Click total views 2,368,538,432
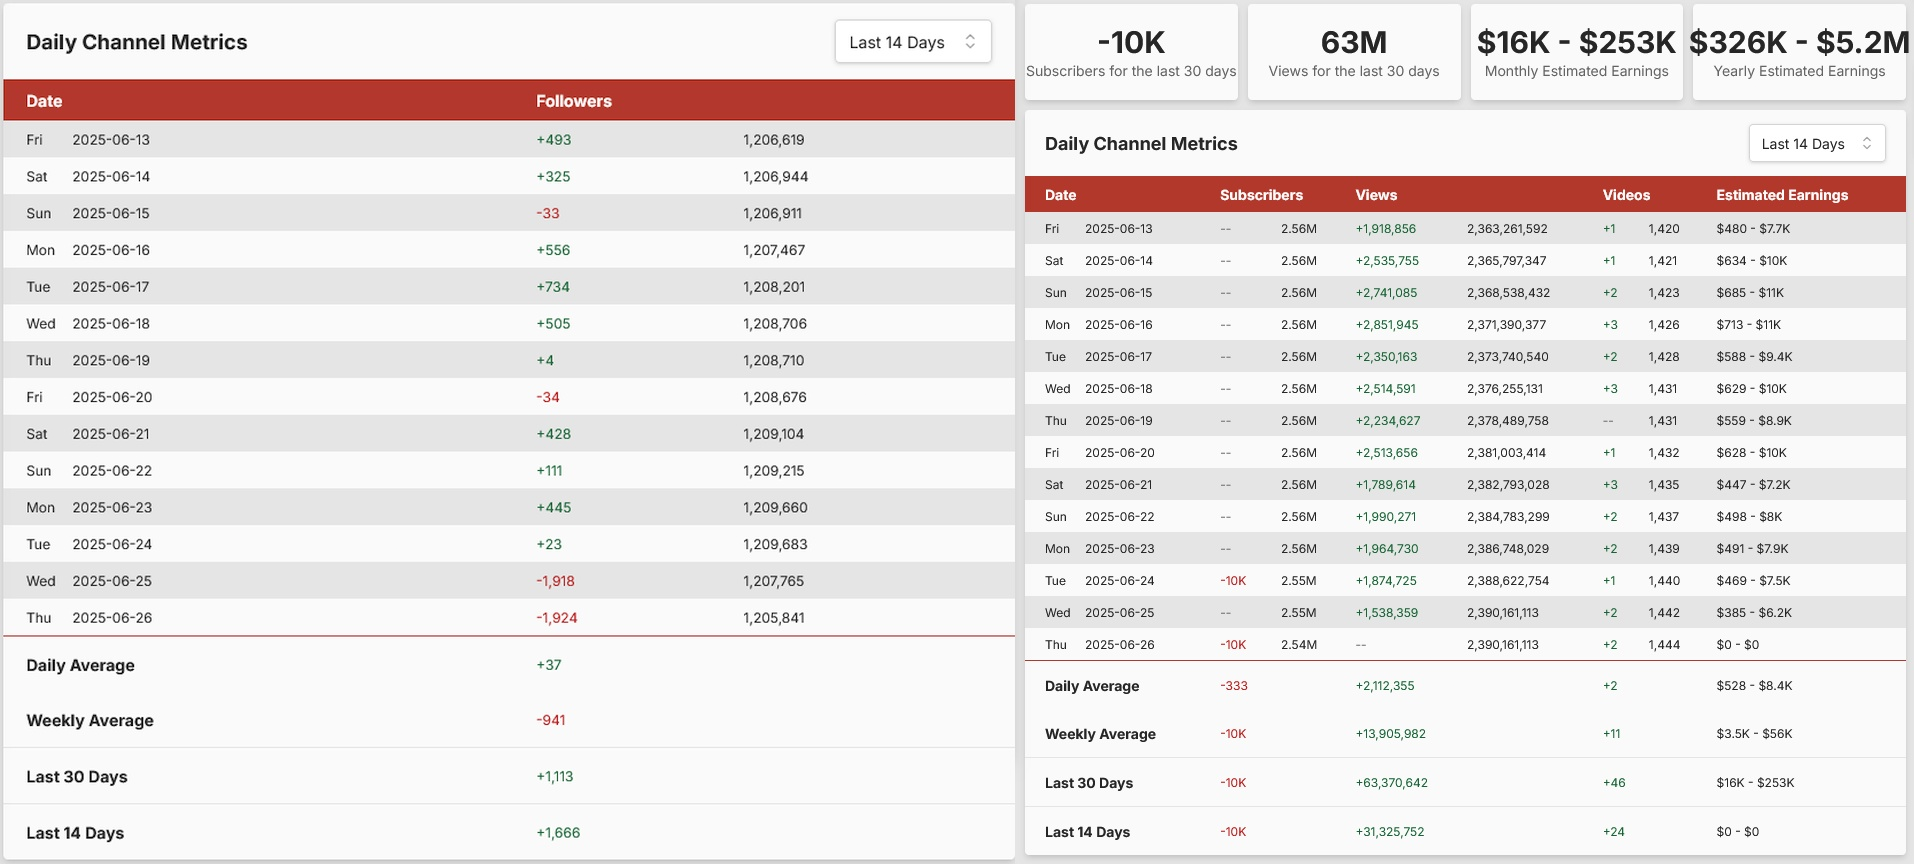This screenshot has height=864, width=1914. 1508,293
